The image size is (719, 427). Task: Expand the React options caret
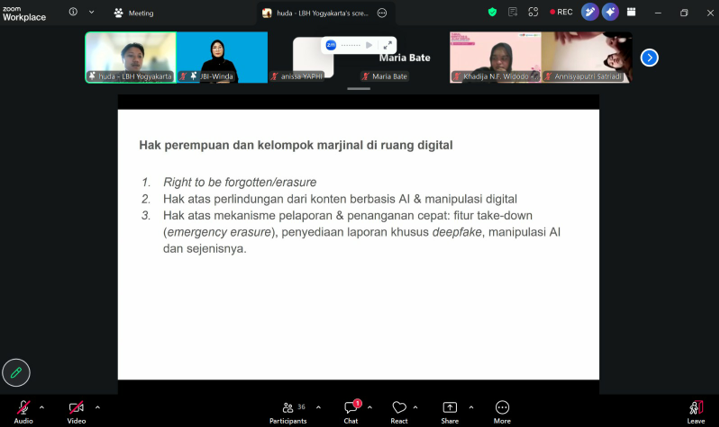point(415,407)
